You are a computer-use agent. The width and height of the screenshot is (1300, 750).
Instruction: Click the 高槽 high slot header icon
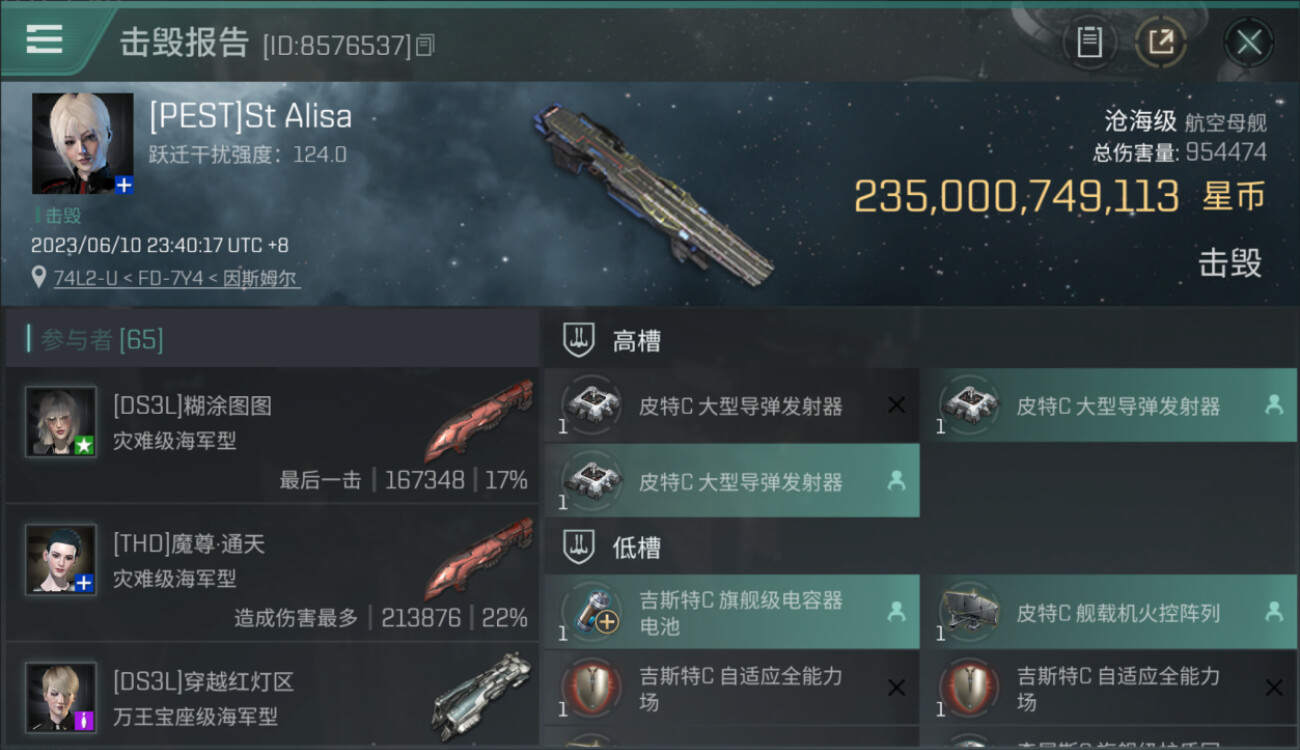pos(578,340)
